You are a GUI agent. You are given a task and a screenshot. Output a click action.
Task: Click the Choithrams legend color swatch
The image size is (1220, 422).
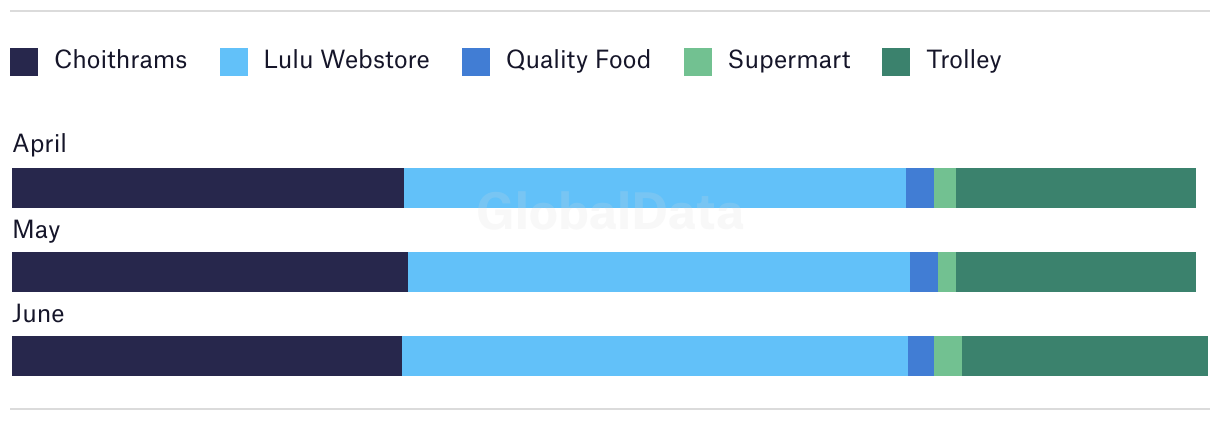24,62
